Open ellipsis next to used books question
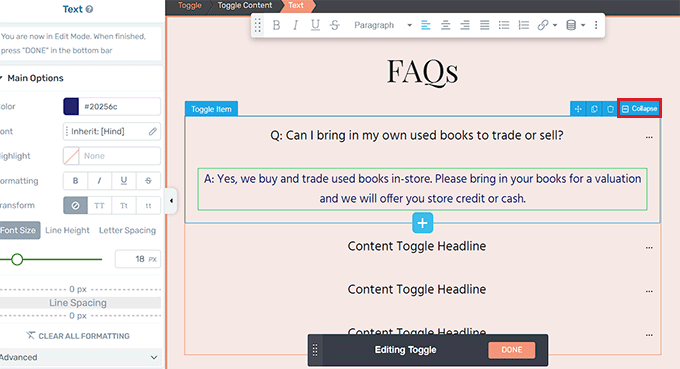680x369 pixels. click(649, 137)
